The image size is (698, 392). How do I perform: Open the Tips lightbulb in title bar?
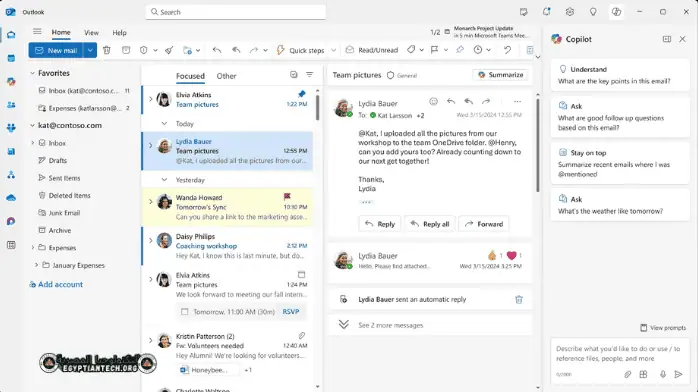click(x=593, y=12)
